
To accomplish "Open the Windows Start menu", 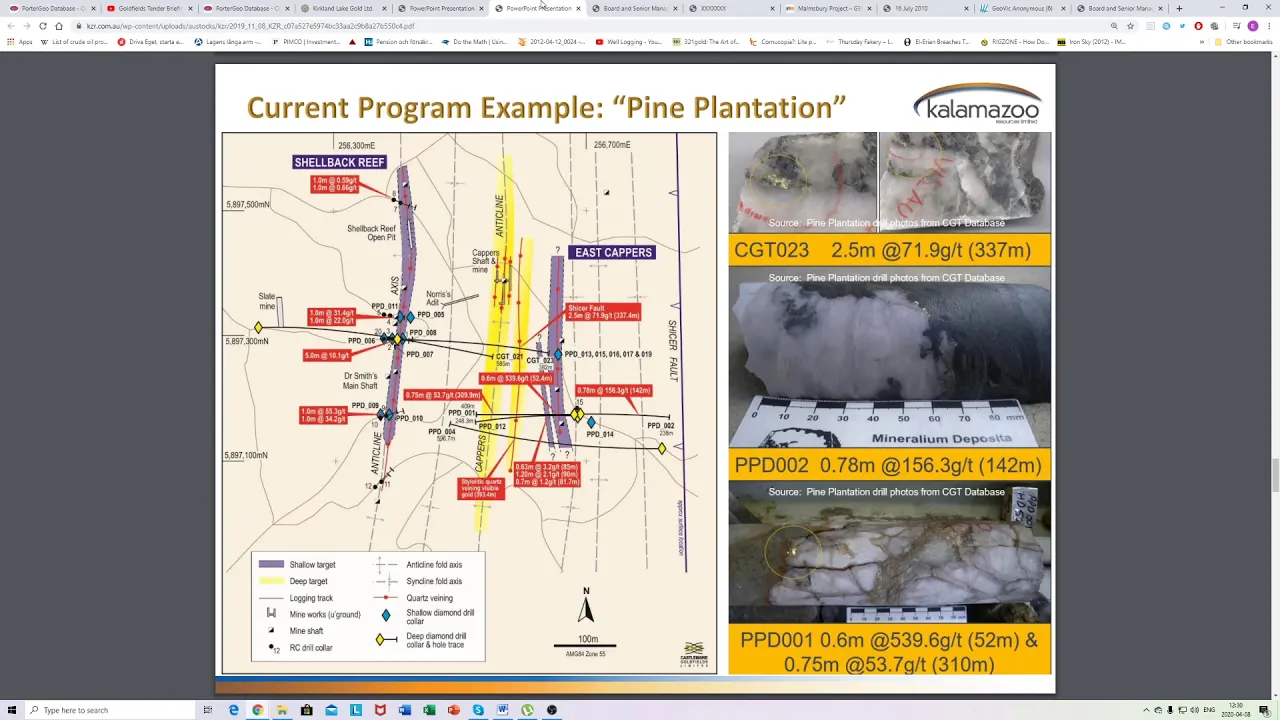I will (x=11, y=710).
